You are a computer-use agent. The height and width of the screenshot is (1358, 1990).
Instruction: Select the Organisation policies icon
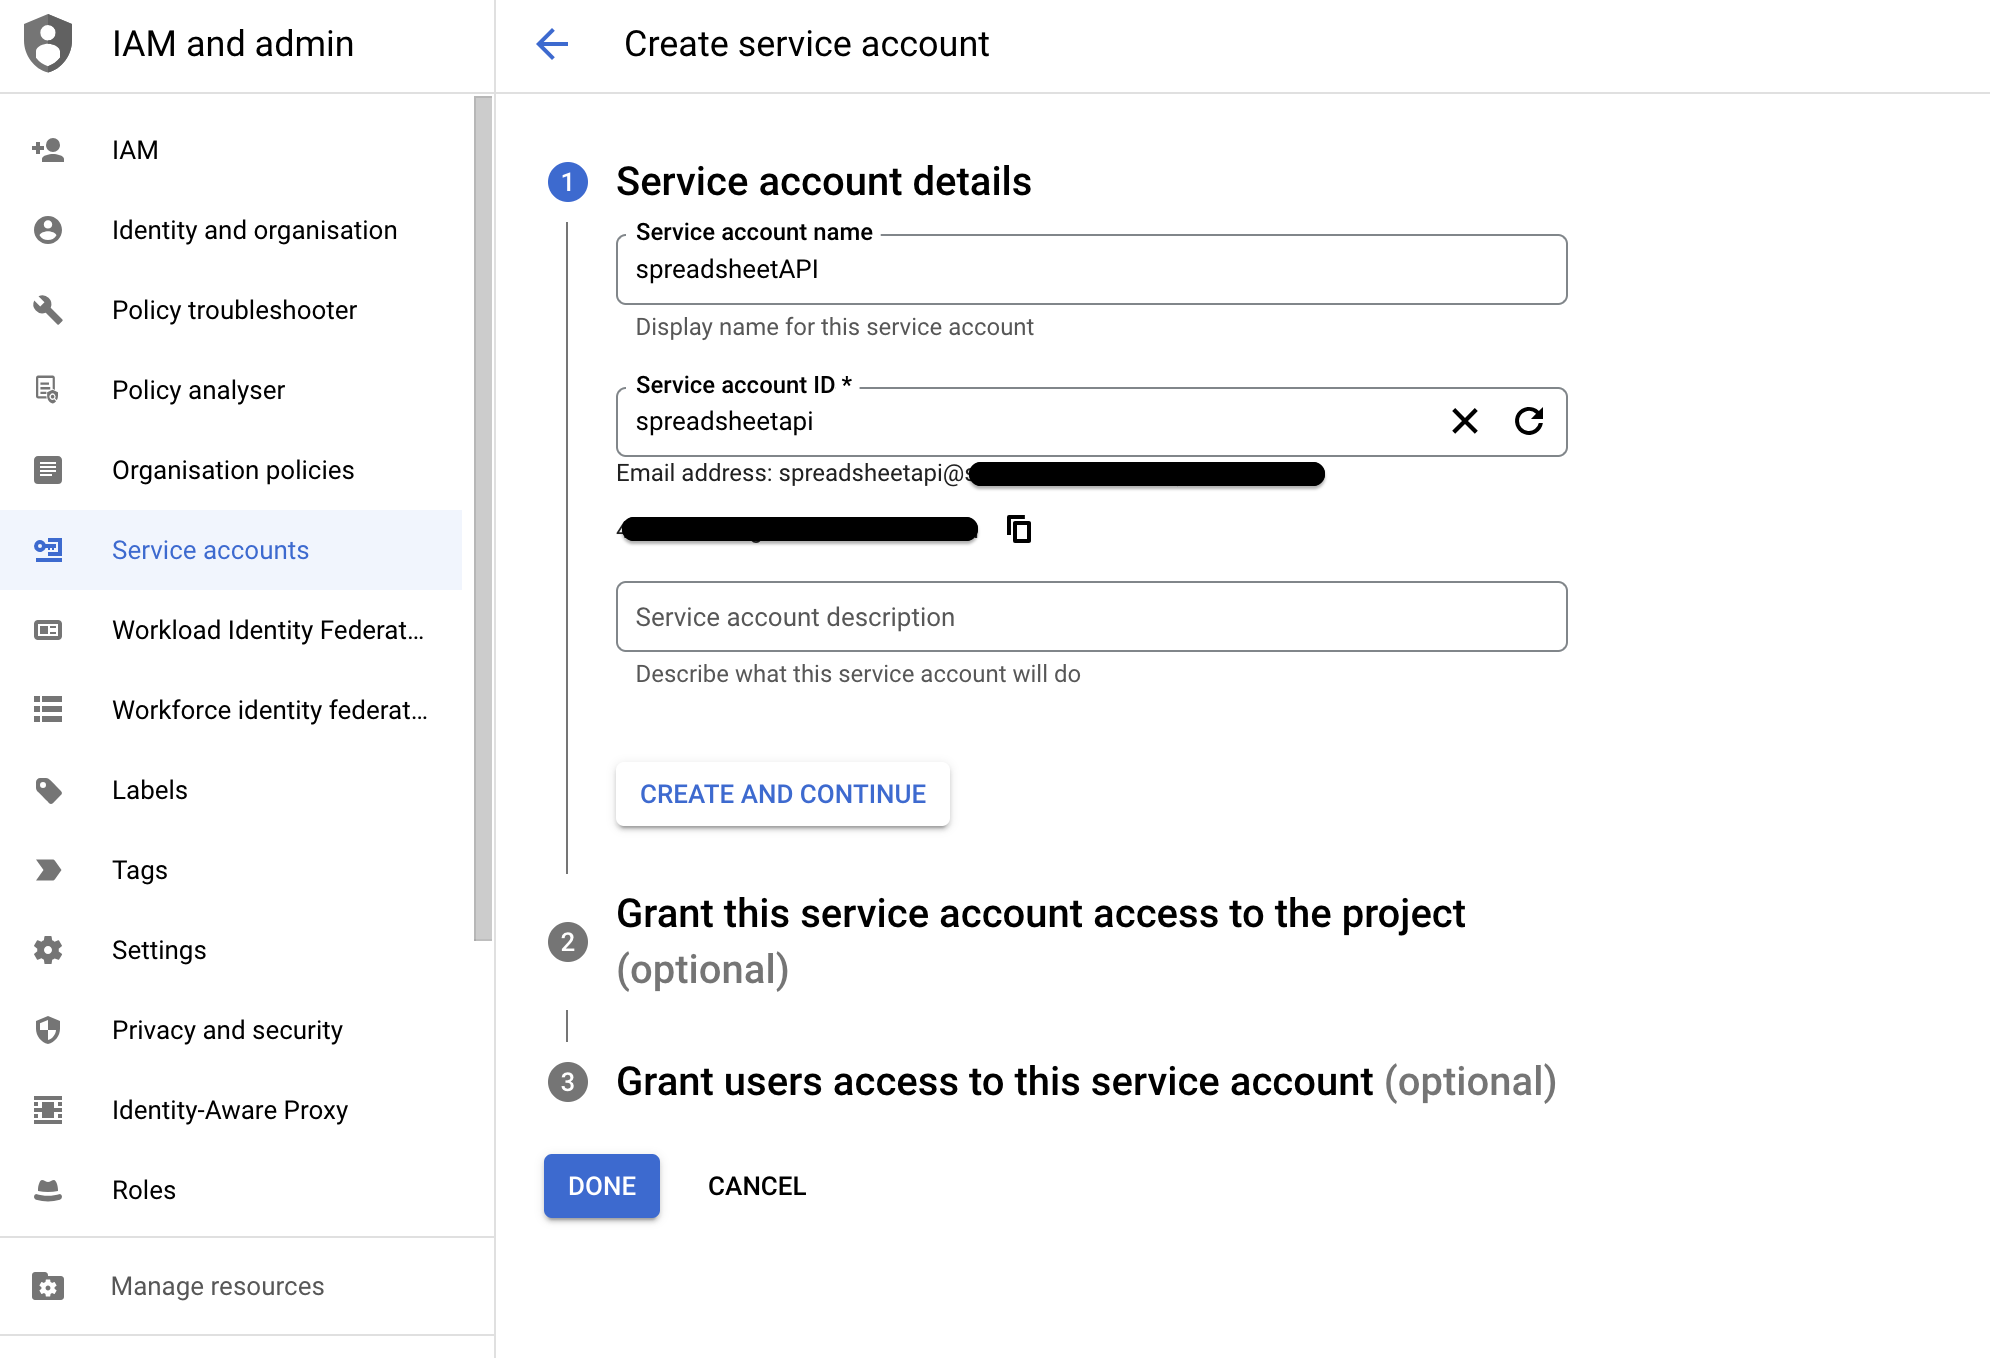48,470
